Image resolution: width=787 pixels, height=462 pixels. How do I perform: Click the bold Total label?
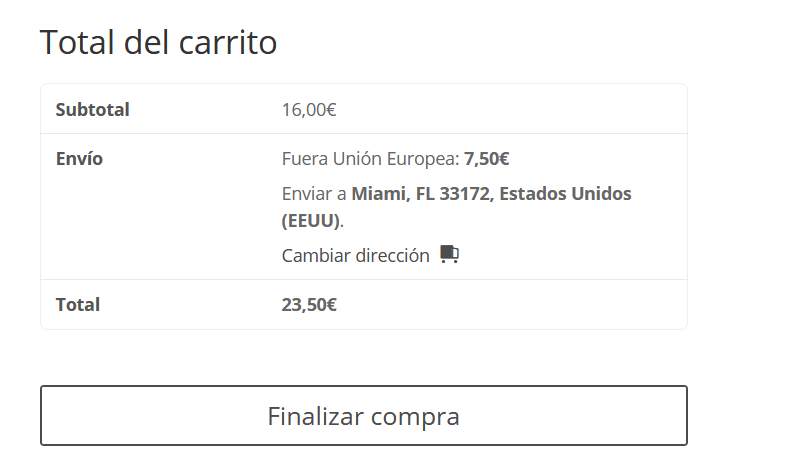tap(78, 305)
